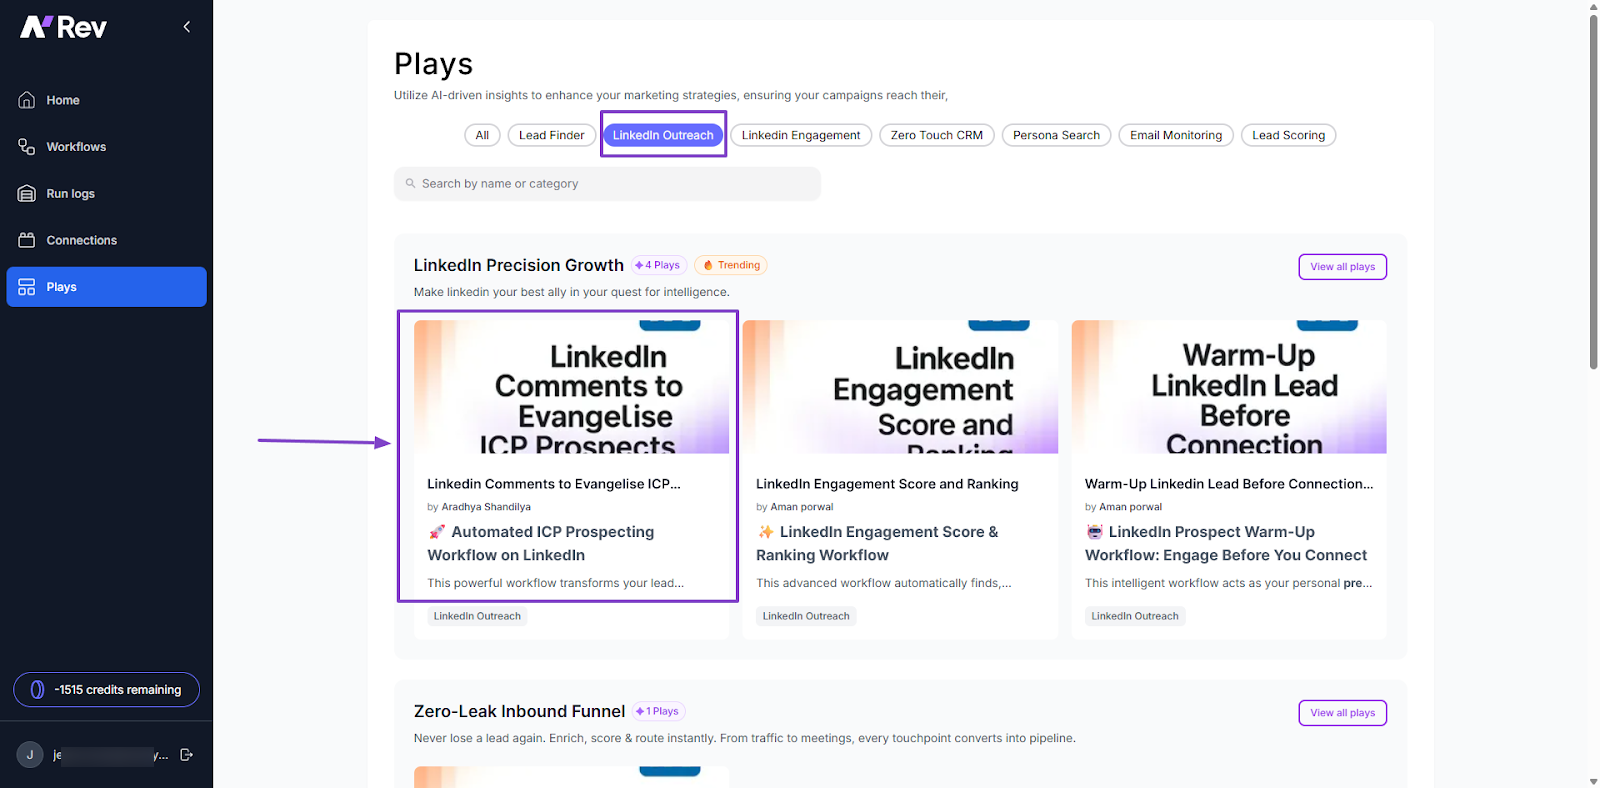Click the Zero-Leak Inbound Funnel heading
1600x788 pixels.
[x=519, y=711]
